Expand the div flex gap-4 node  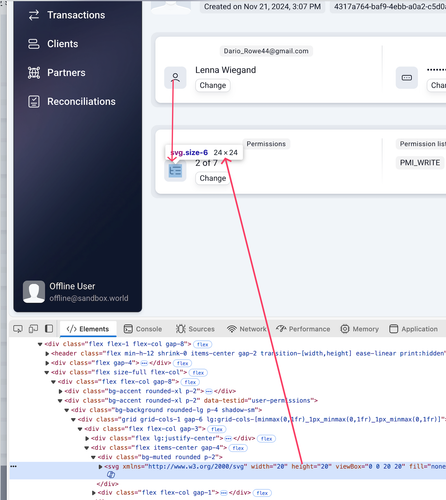coord(47,363)
